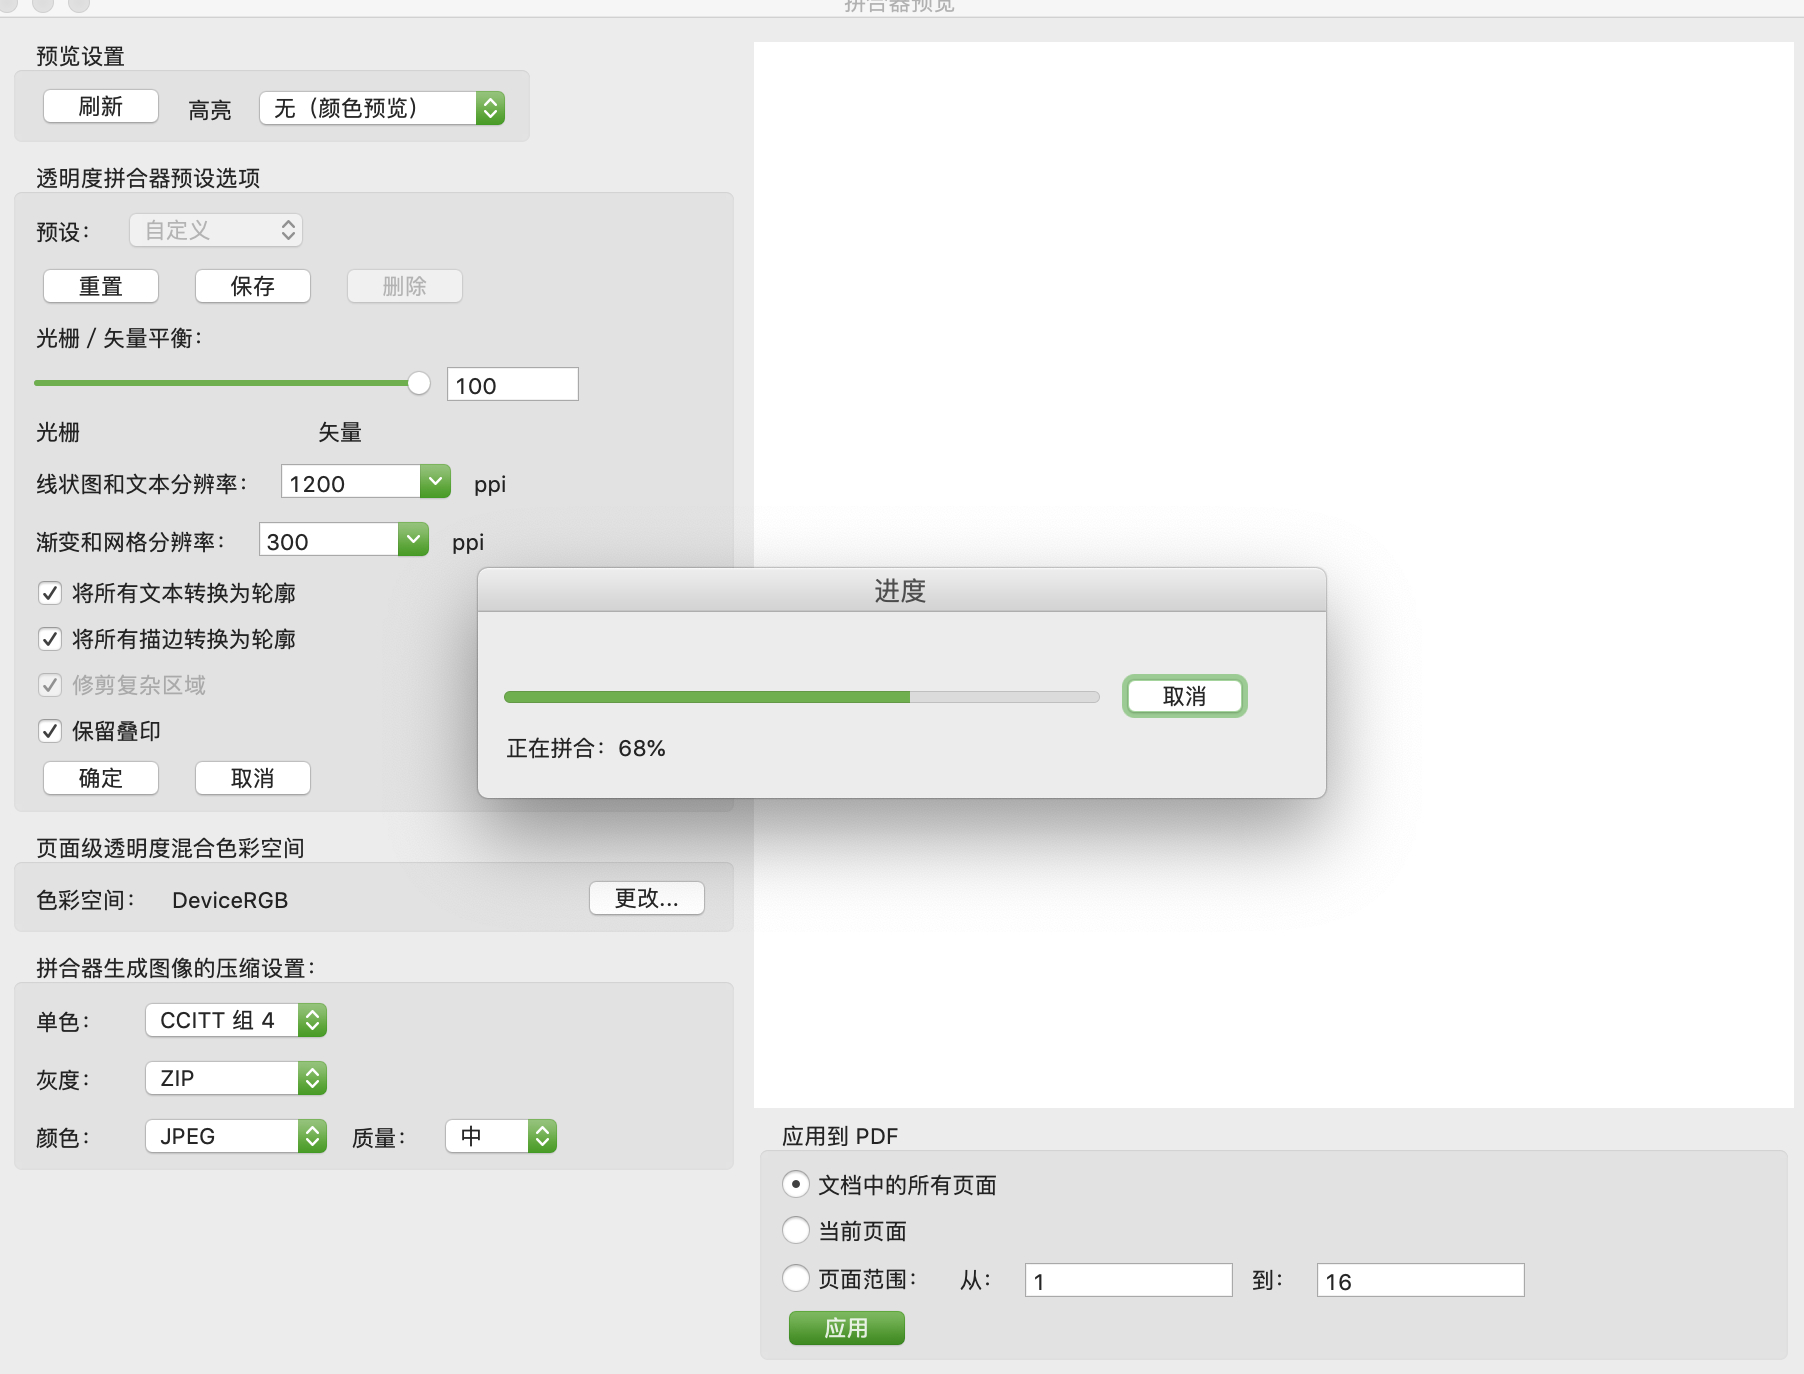This screenshot has height=1374, width=1804.
Task: Select 页面范围 radio button
Action: pyautogui.click(x=796, y=1278)
